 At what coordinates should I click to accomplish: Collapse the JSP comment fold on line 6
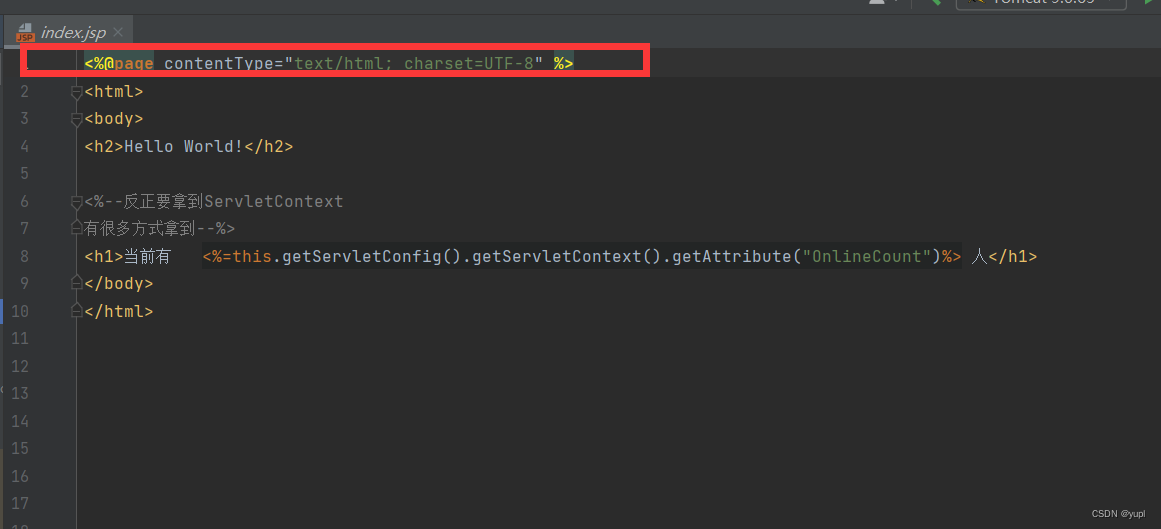76,202
